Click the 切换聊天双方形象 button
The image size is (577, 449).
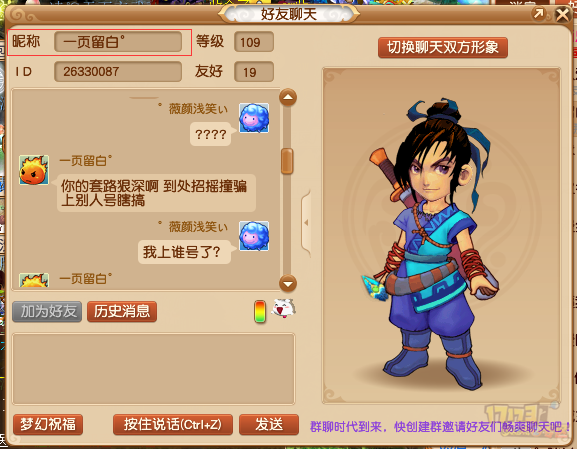(443, 47)
